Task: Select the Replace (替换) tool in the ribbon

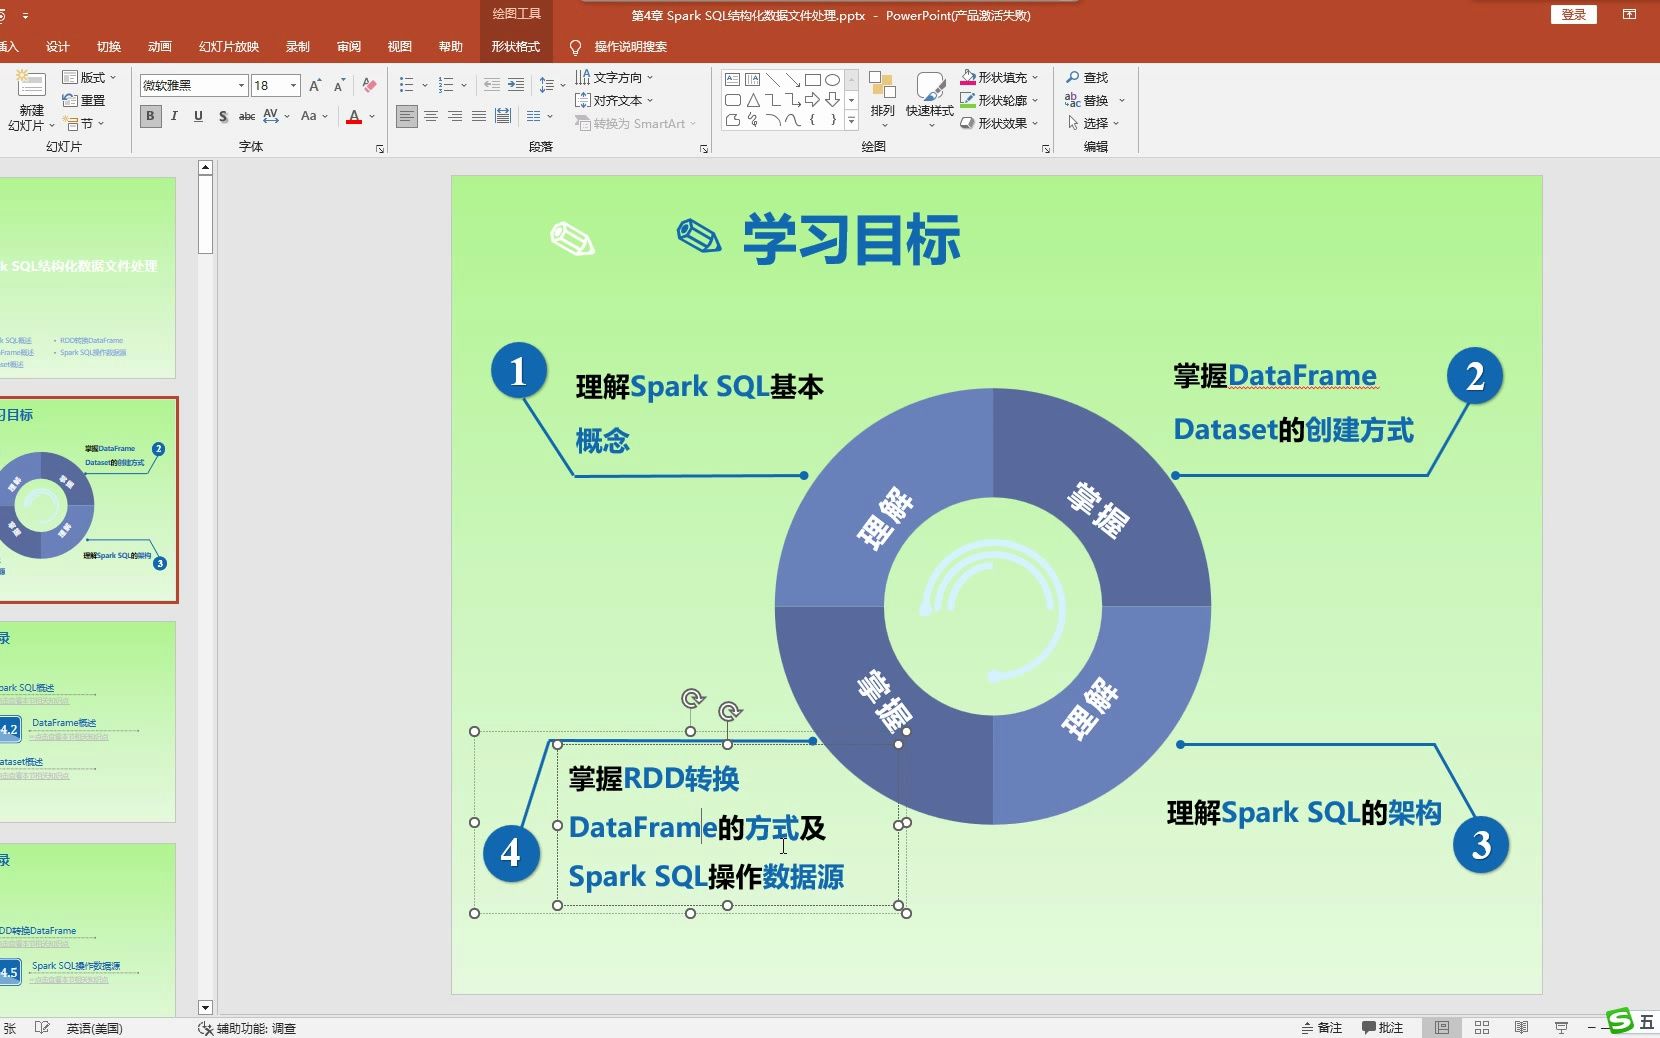Action: (1095, 100)
